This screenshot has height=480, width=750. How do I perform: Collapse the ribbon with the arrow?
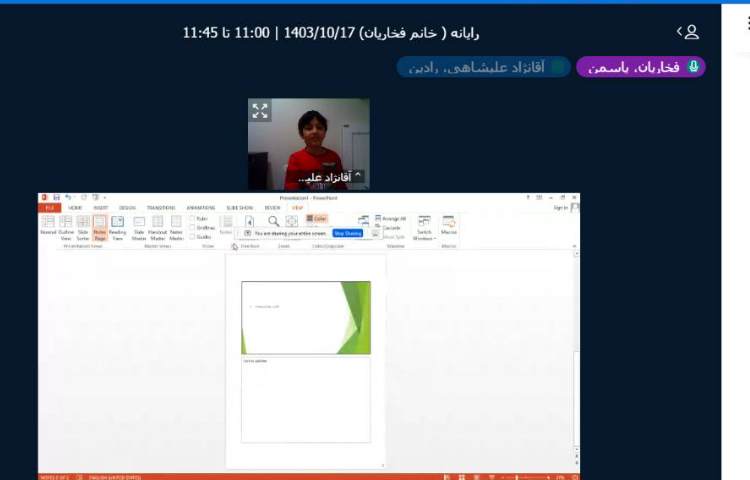click(574, 246)
